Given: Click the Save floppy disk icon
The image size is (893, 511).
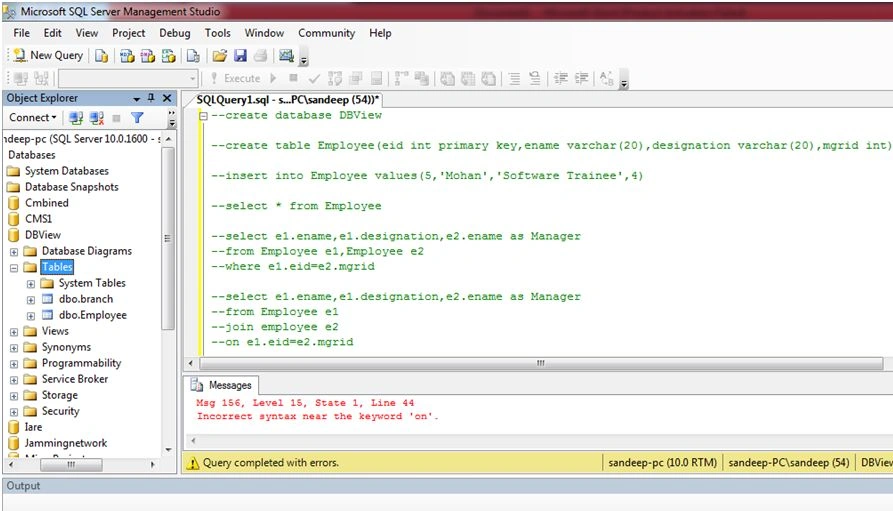Looking at the screenshot, I should pyautogui.click(x=240, y=55).
